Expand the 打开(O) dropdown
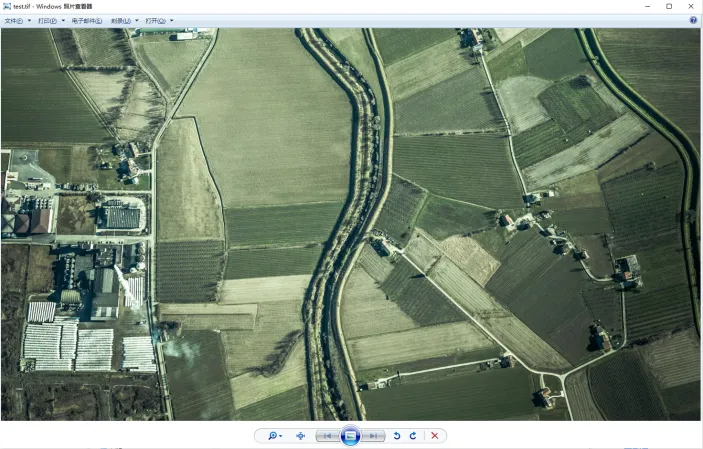703x449 pixels. tap(159, 20)
